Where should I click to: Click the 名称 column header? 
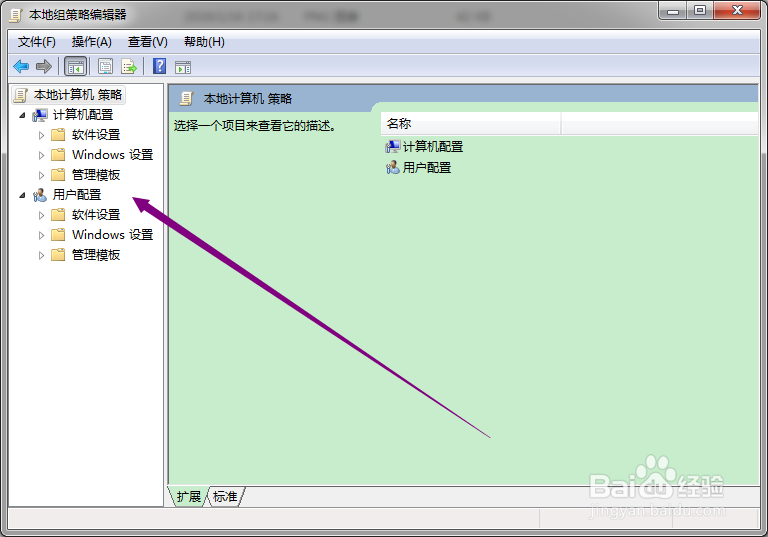click(x=470, y=123)
